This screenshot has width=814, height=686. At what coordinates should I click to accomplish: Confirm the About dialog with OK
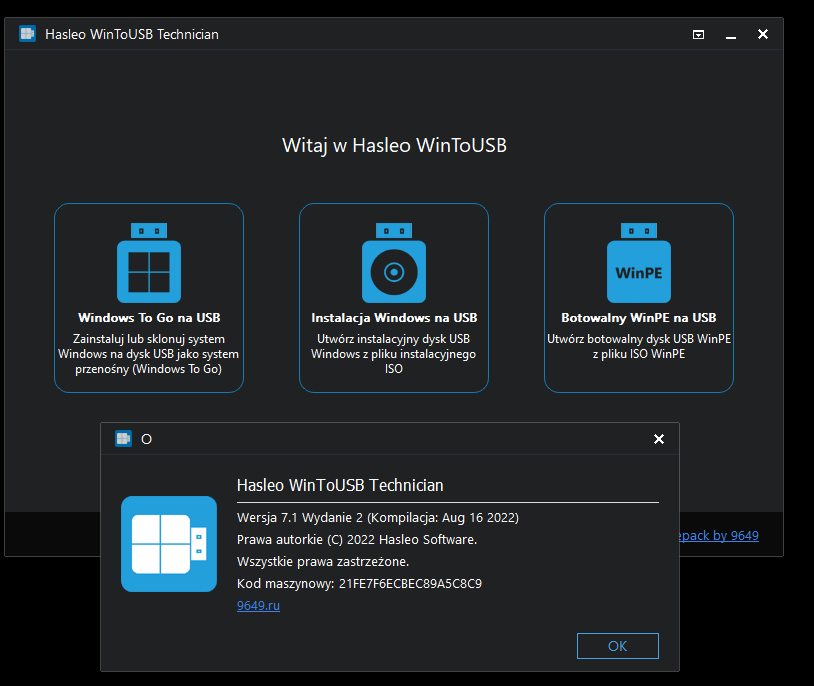(x=618, y=646)
